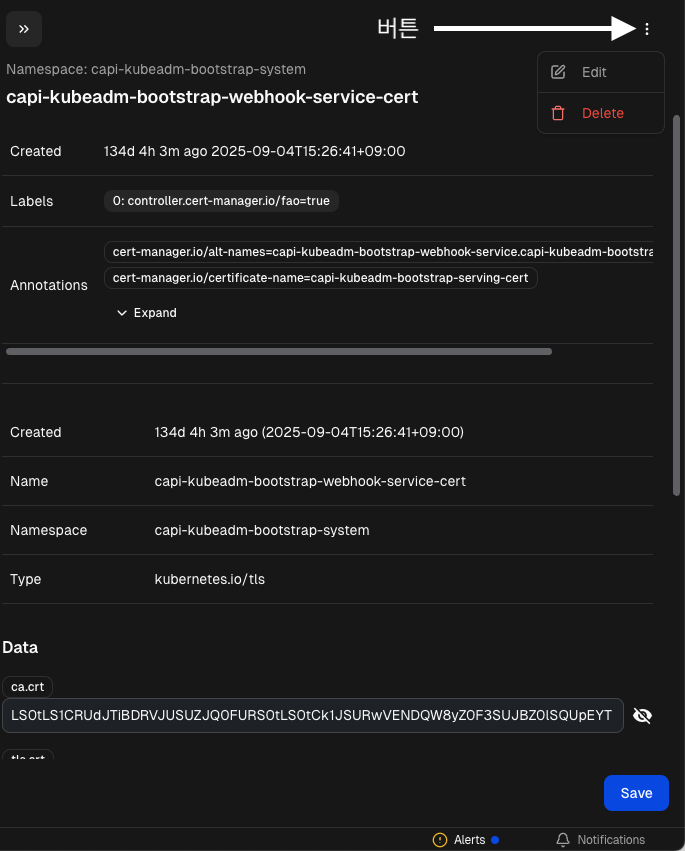The height and width of the screenshot is (851, 685).
Task: Click the vertical scrollbar on the right
Action: [677, 300]
